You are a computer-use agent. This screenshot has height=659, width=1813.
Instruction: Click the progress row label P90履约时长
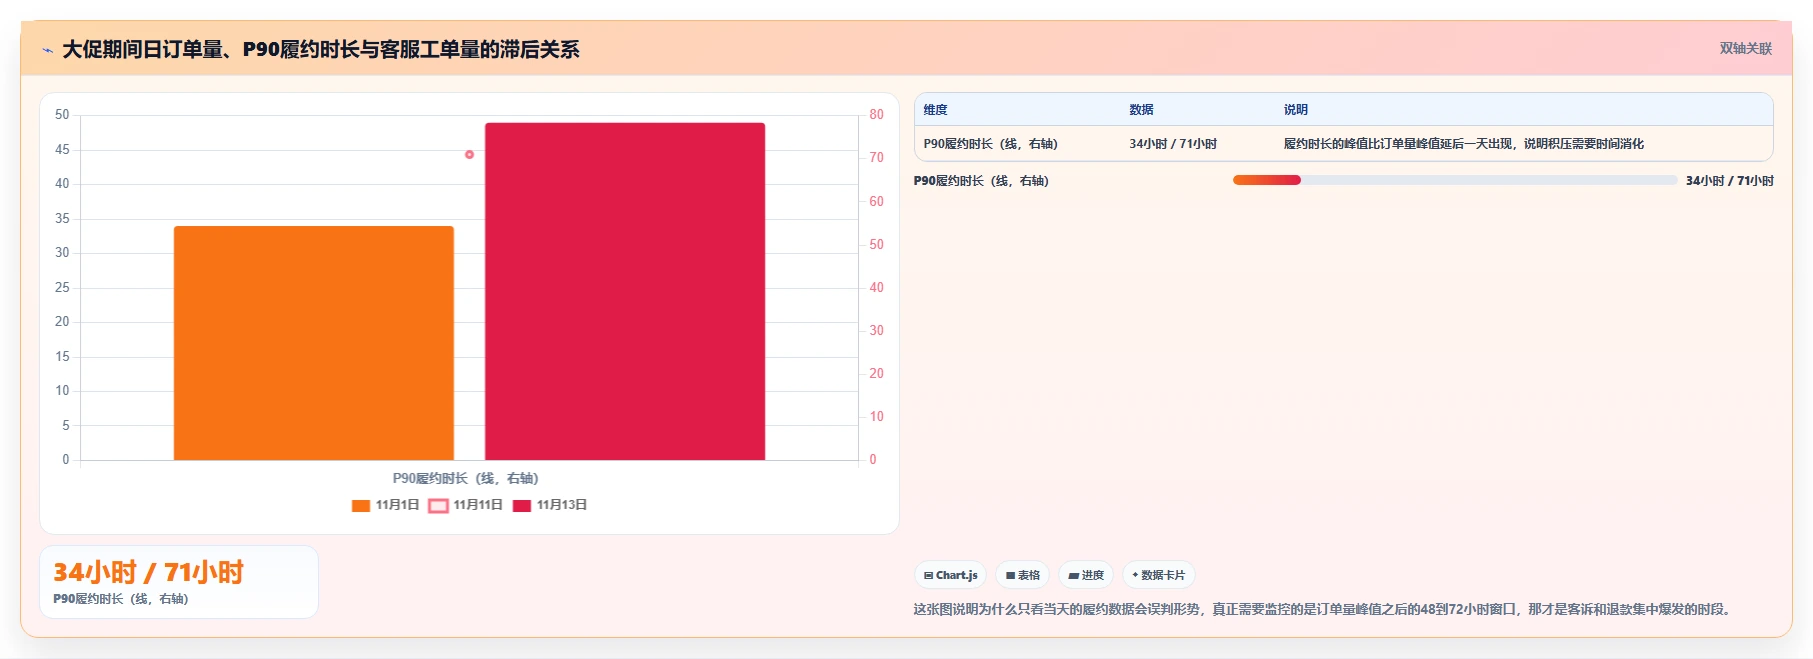tap(981, 181)
